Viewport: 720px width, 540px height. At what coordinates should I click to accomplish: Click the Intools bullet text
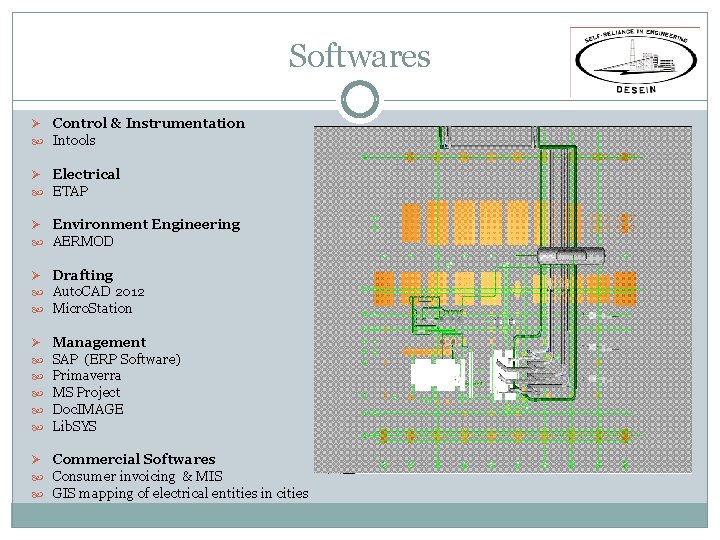click(x=74, y=140)
